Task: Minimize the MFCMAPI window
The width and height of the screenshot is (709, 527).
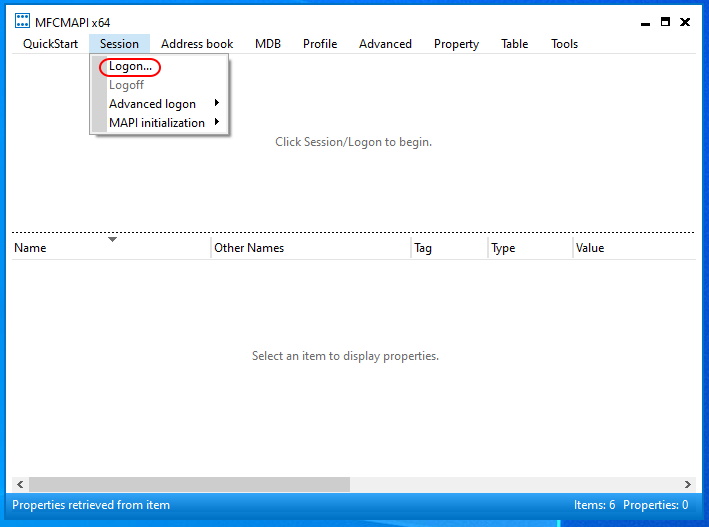Action: click(x=645, y=22)
